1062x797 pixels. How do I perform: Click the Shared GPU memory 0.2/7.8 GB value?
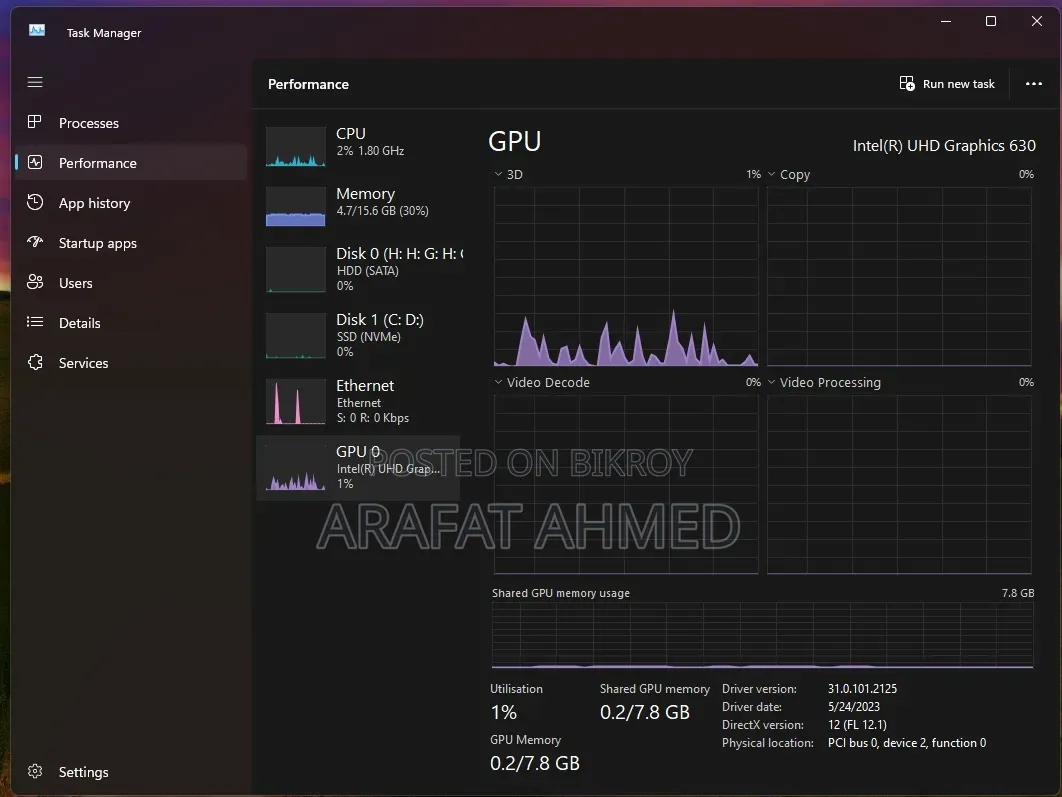coord(645,712)
